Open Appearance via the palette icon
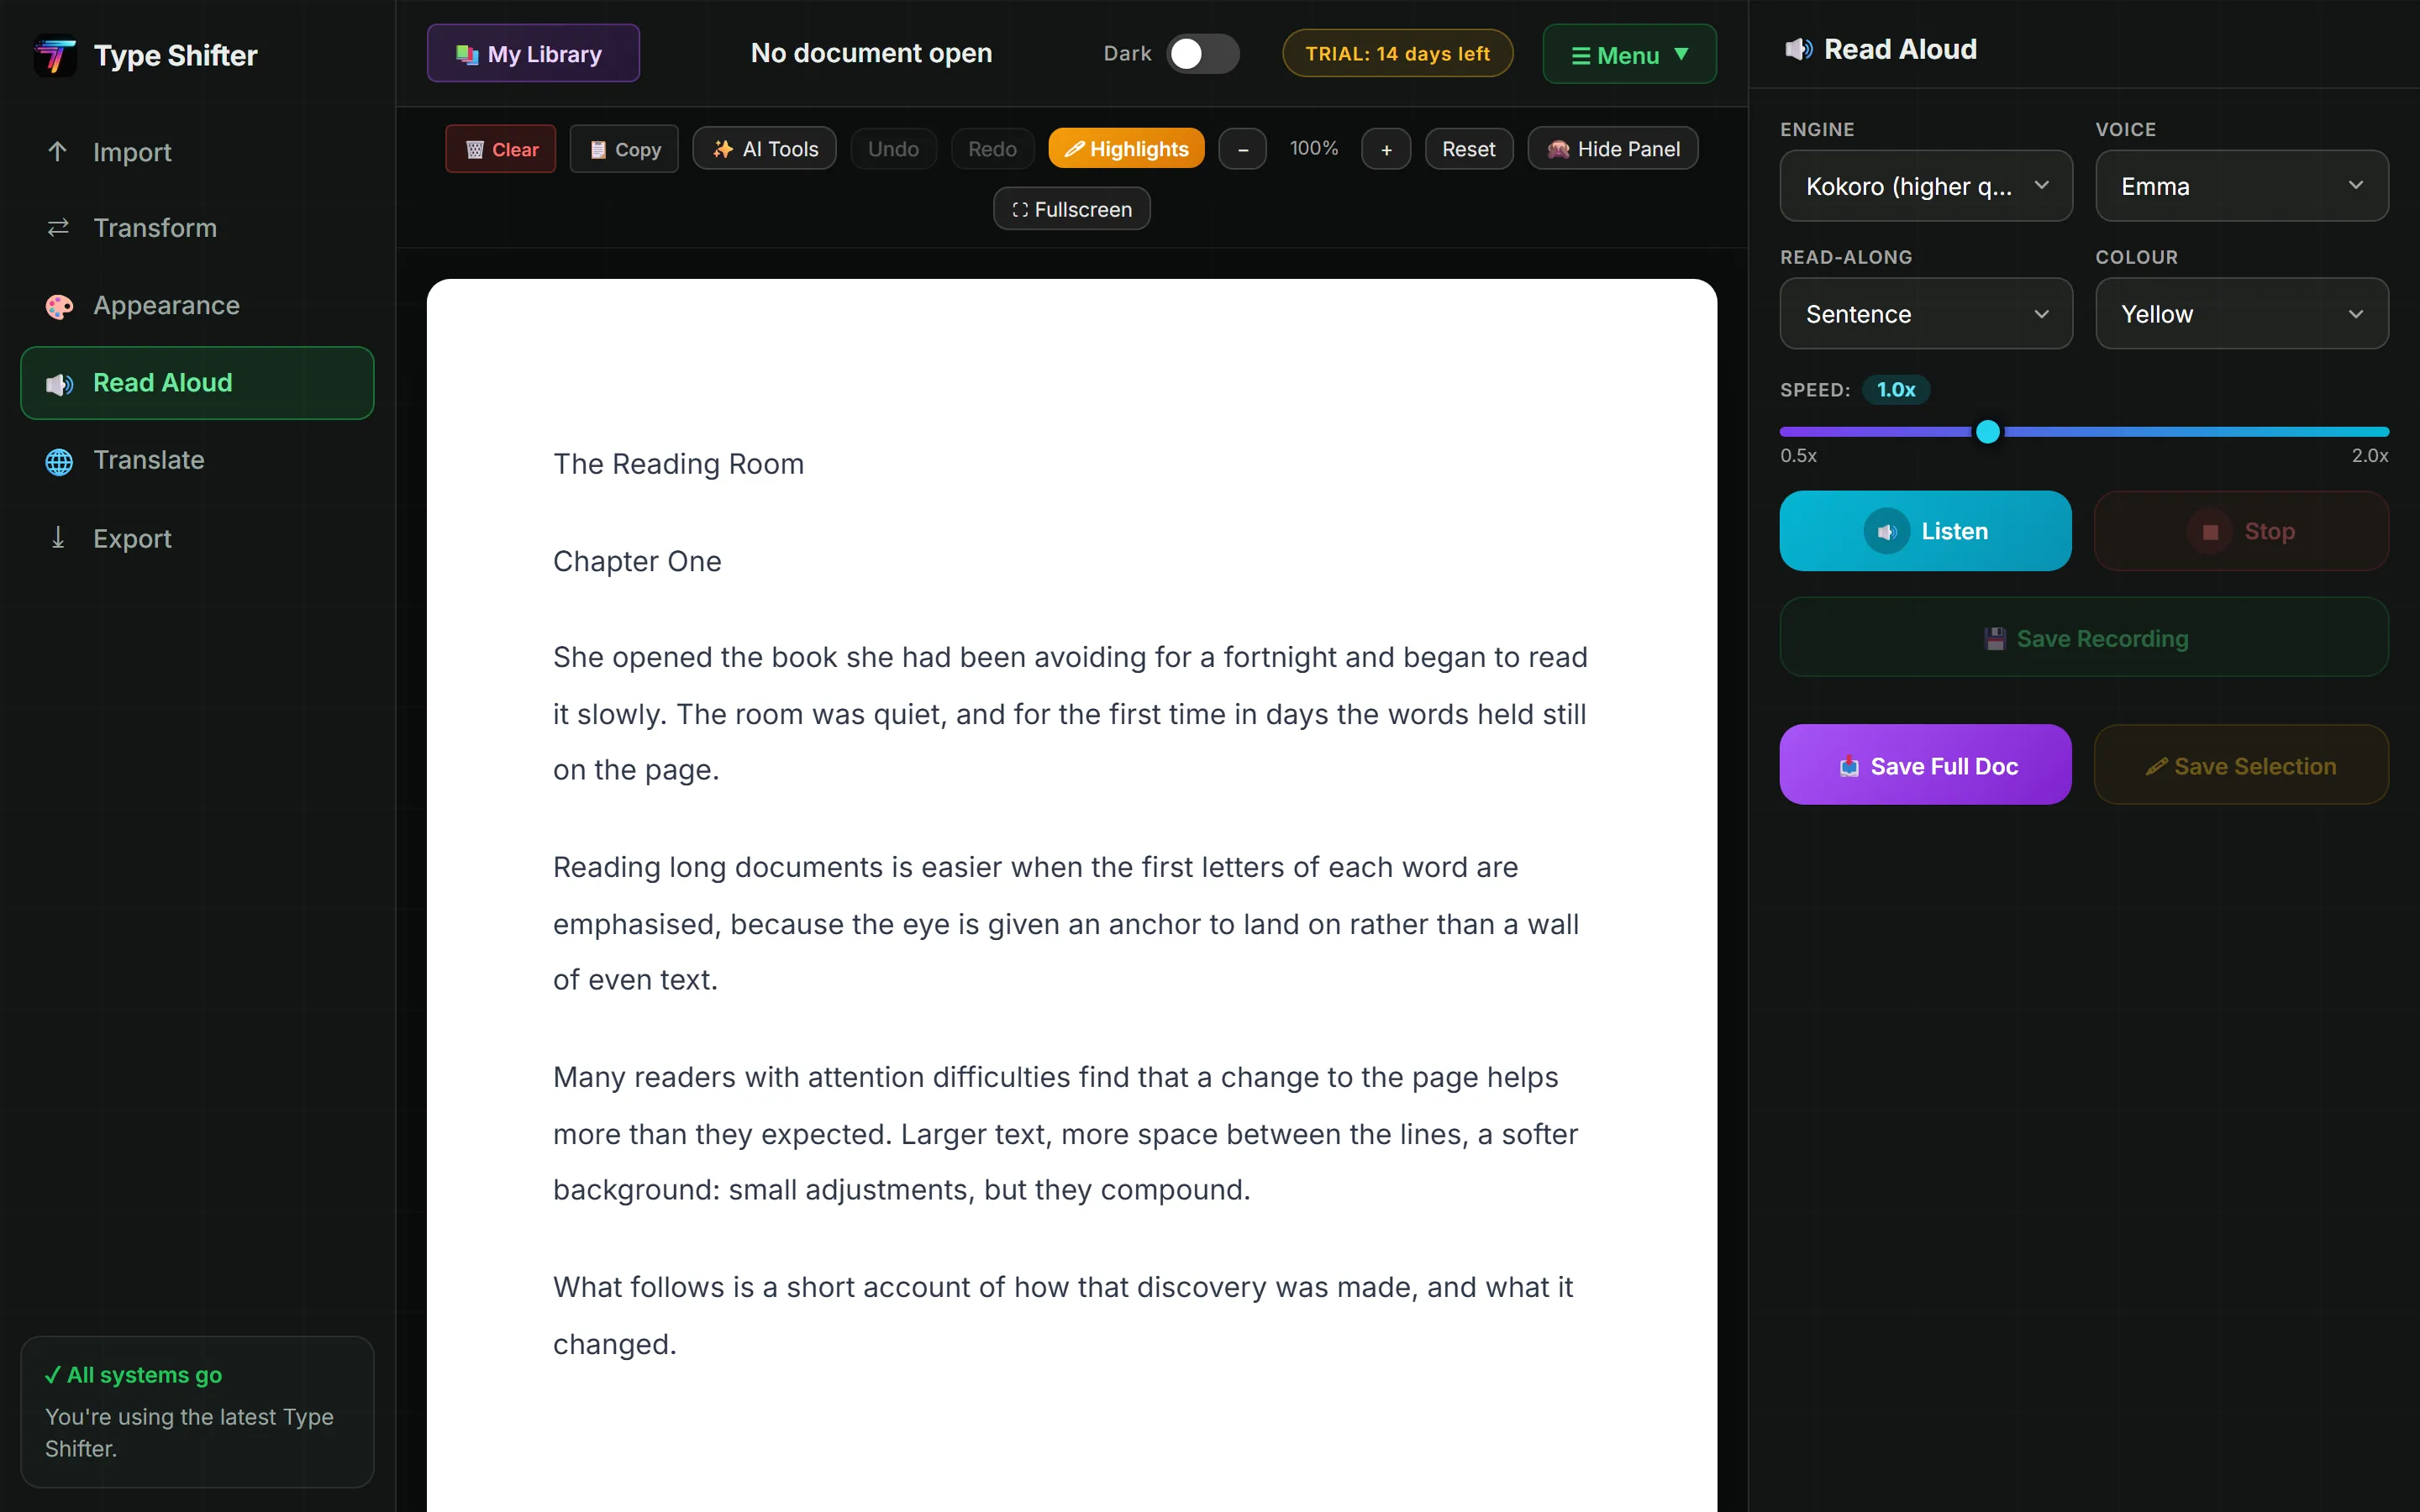The width and height of the screenshot is (2420, 1512). pos(59,306)
